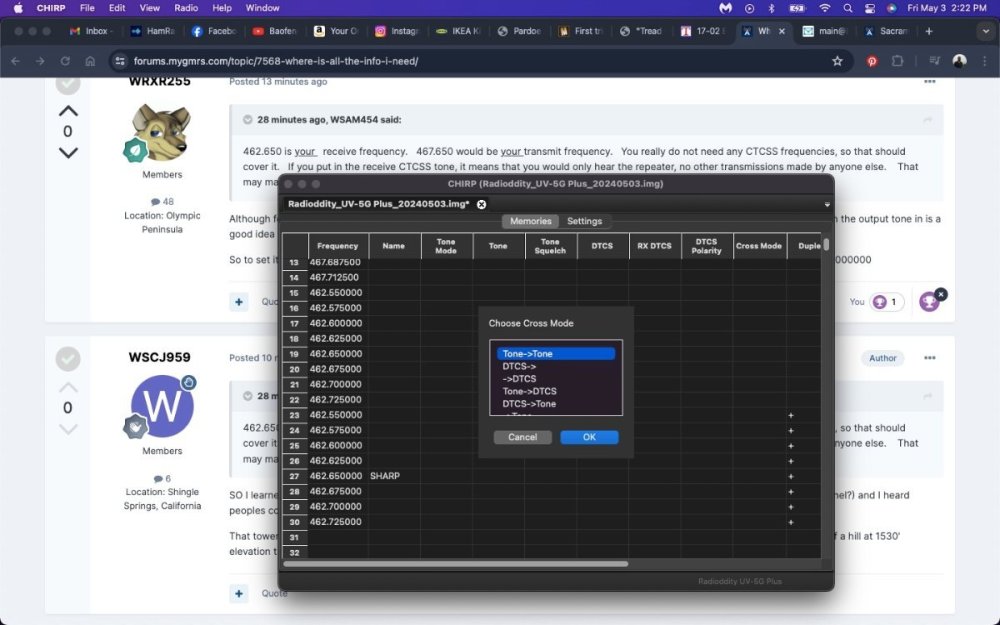
Task: Choose DTCS->Tone cross mode option
Action: coord(529,404)
